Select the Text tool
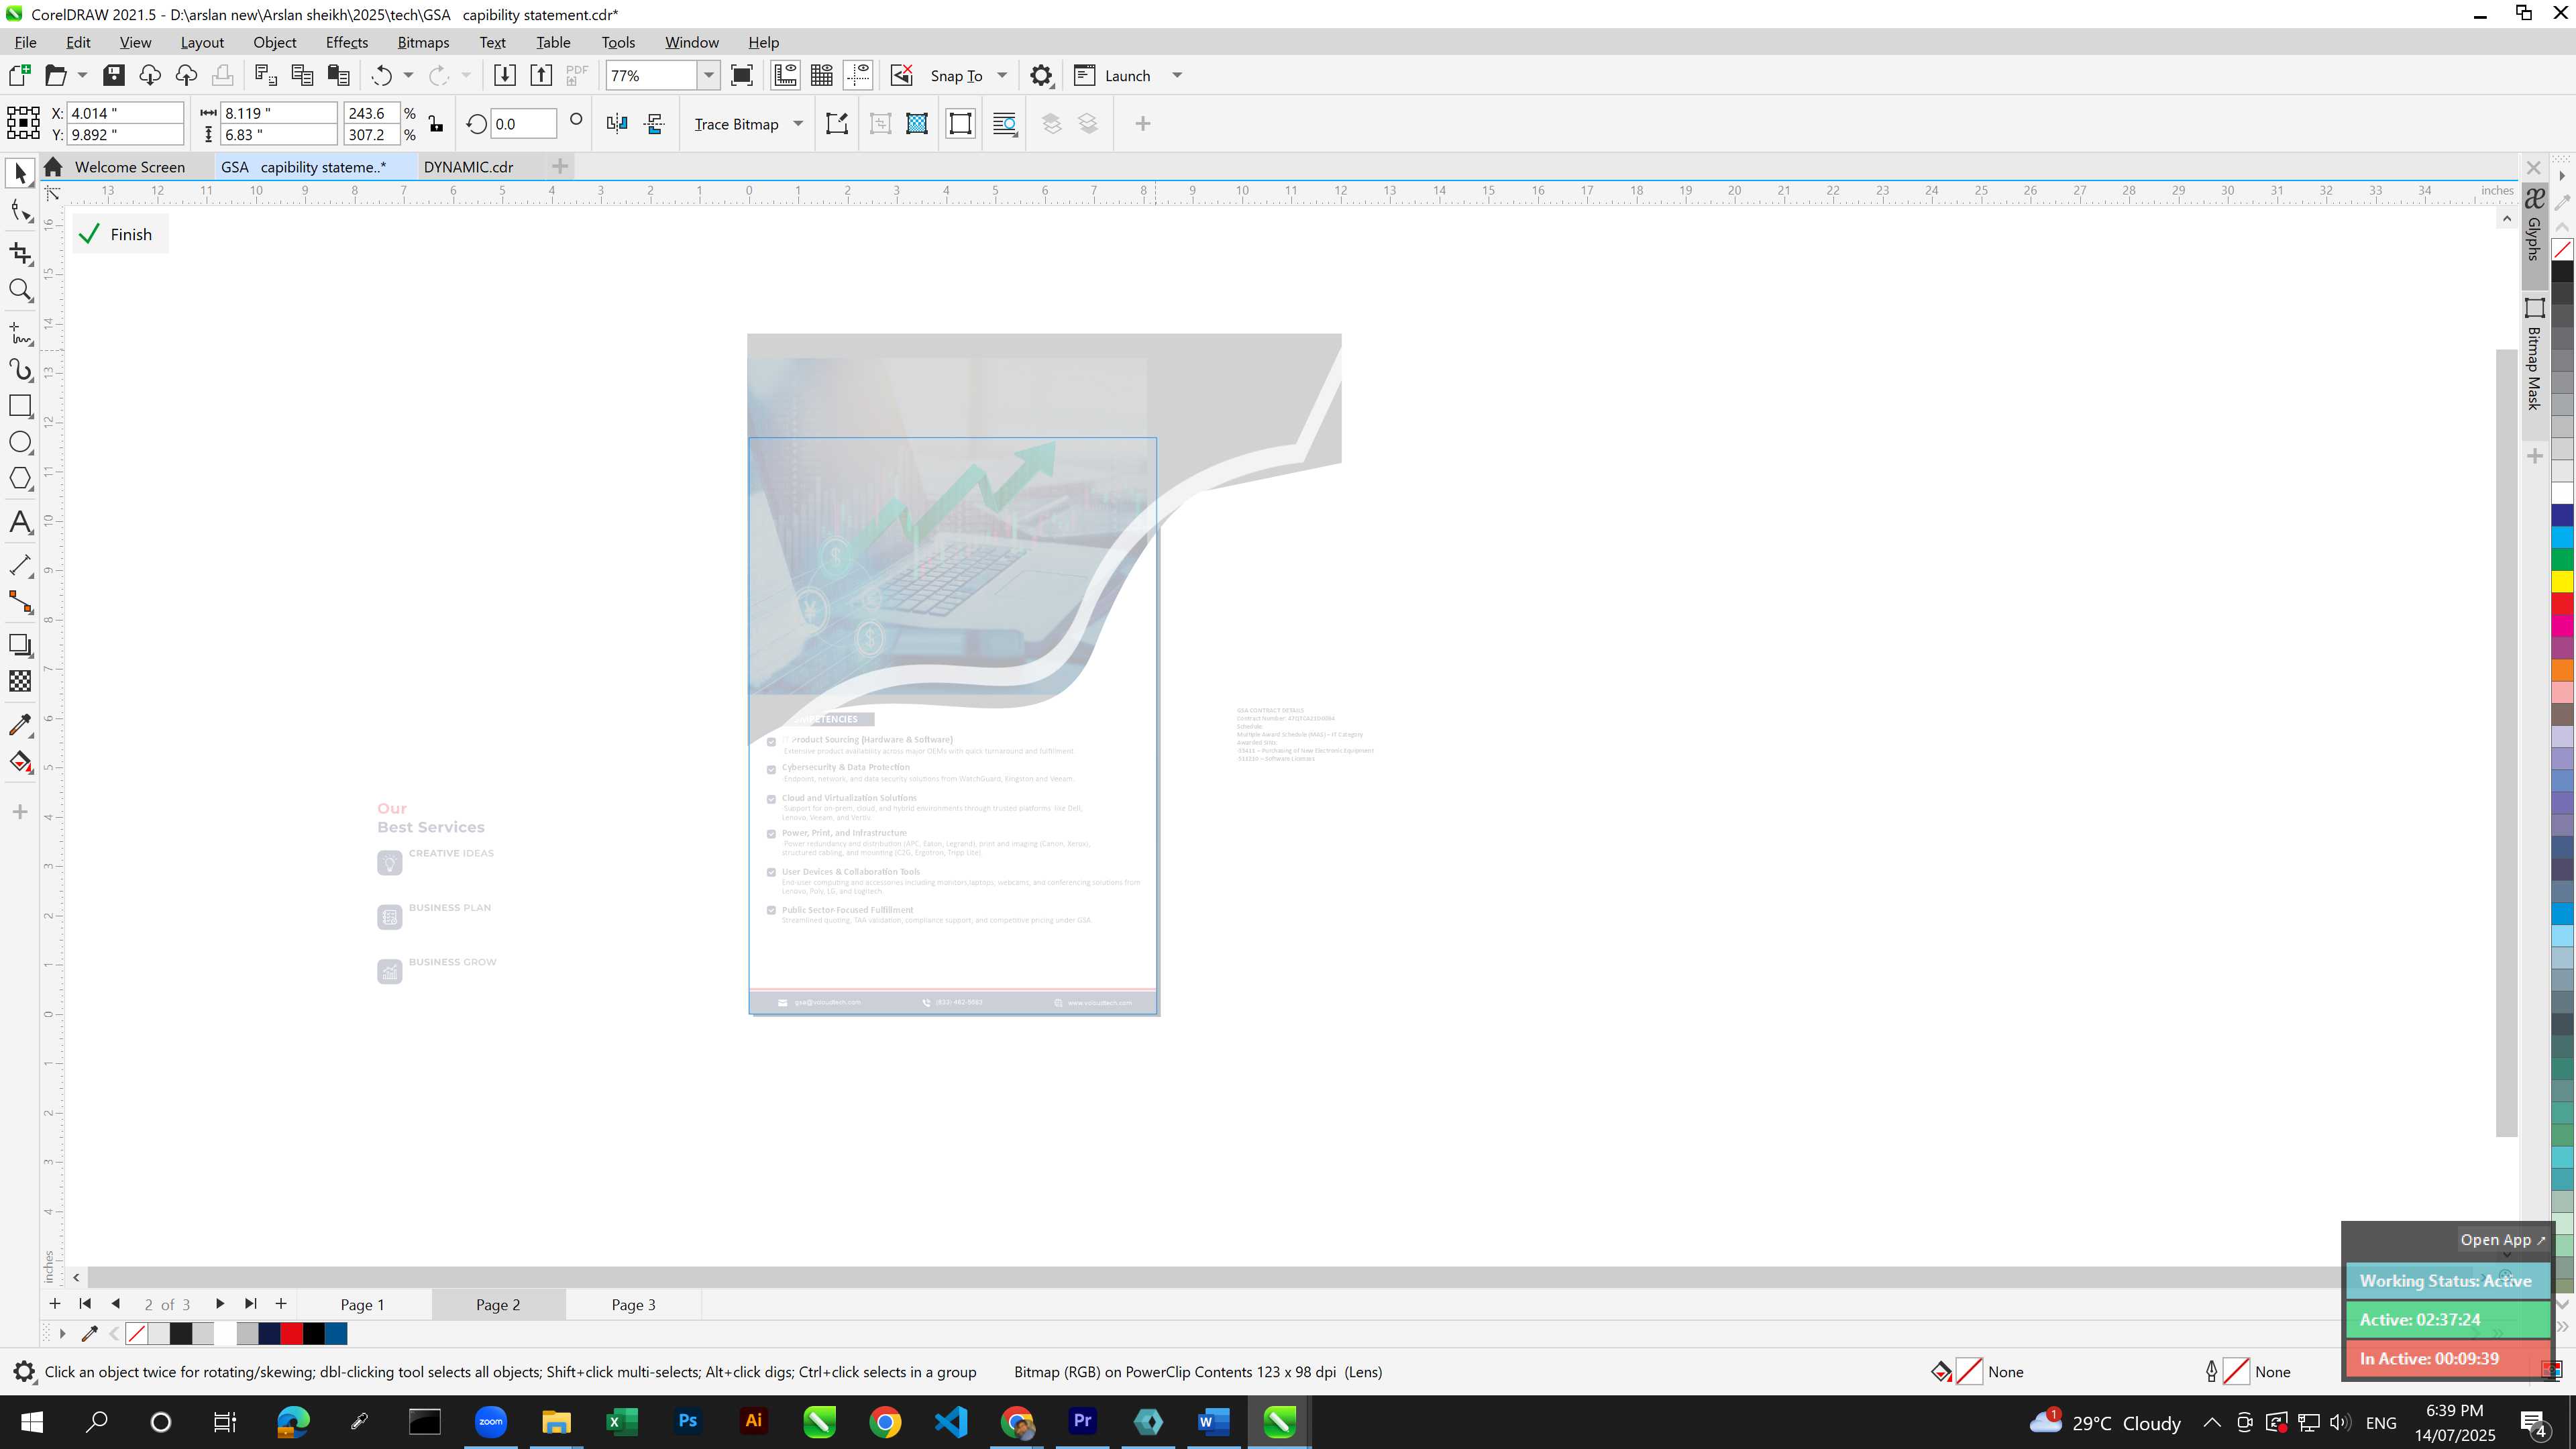Screen dimensions: 2576x1449 coord(20,522)
